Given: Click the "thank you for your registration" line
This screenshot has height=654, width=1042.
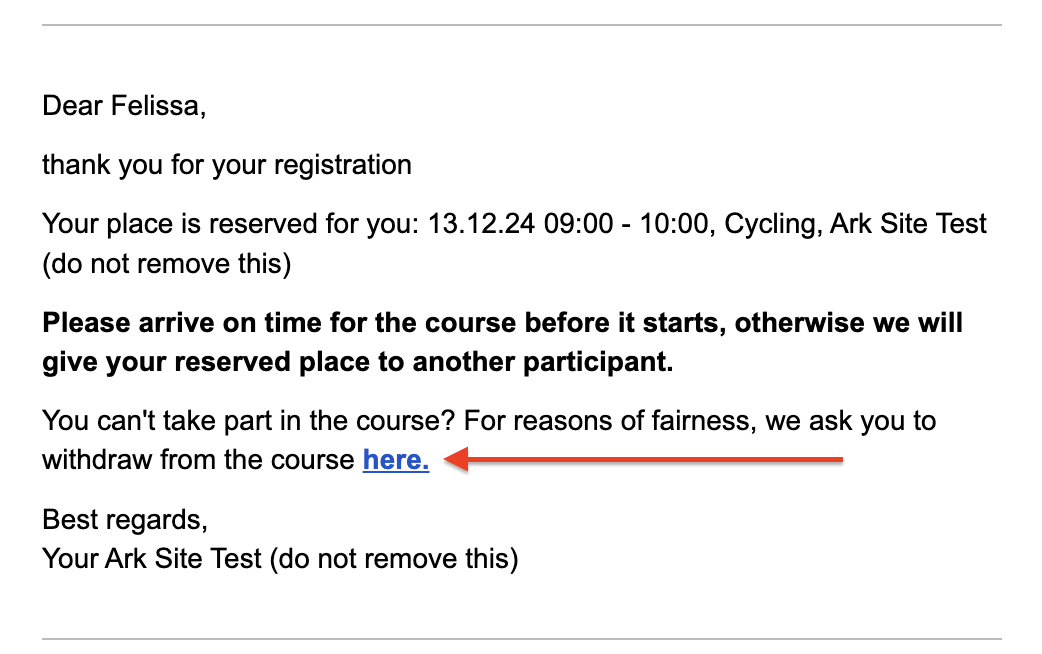Looking at the screenshot, I should click(x=227, y=165).
